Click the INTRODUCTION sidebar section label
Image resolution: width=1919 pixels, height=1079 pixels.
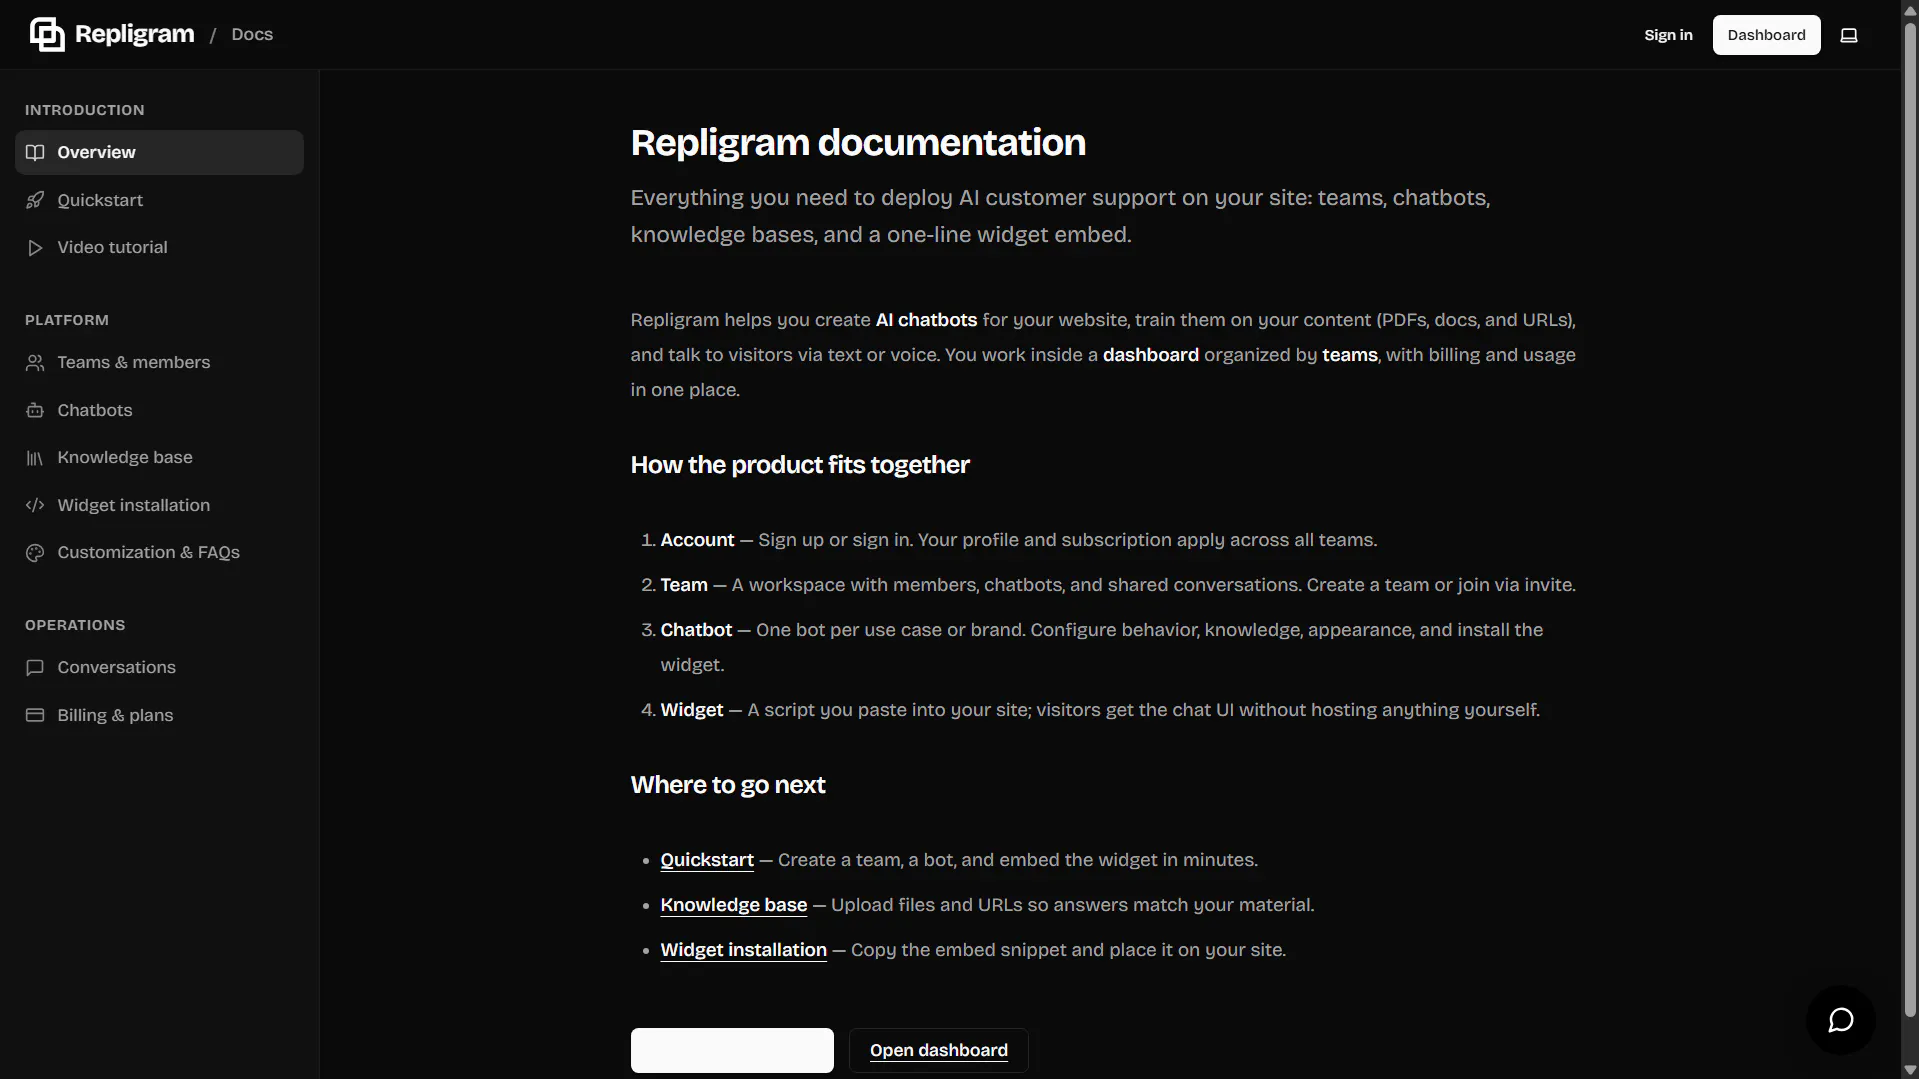click(x=85, y=110)
